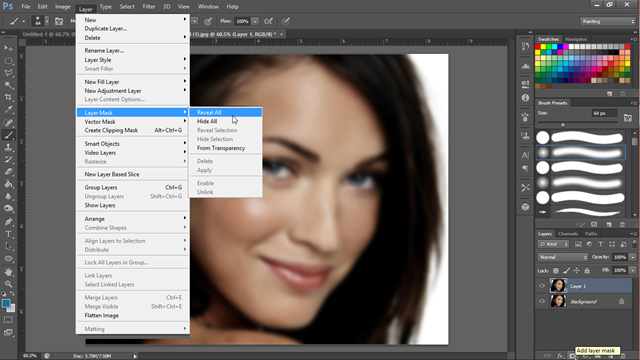Select the Blur tool
Screen dimensions: 640x360
[x=8, y=196]
